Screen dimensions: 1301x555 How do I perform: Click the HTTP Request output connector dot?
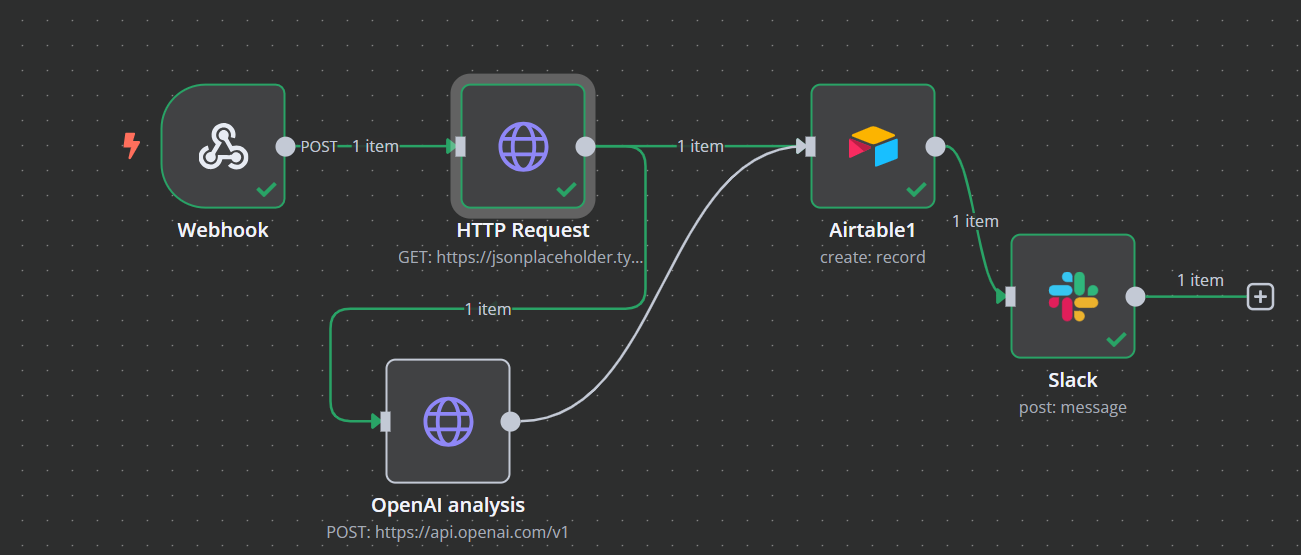coord(586,147)
